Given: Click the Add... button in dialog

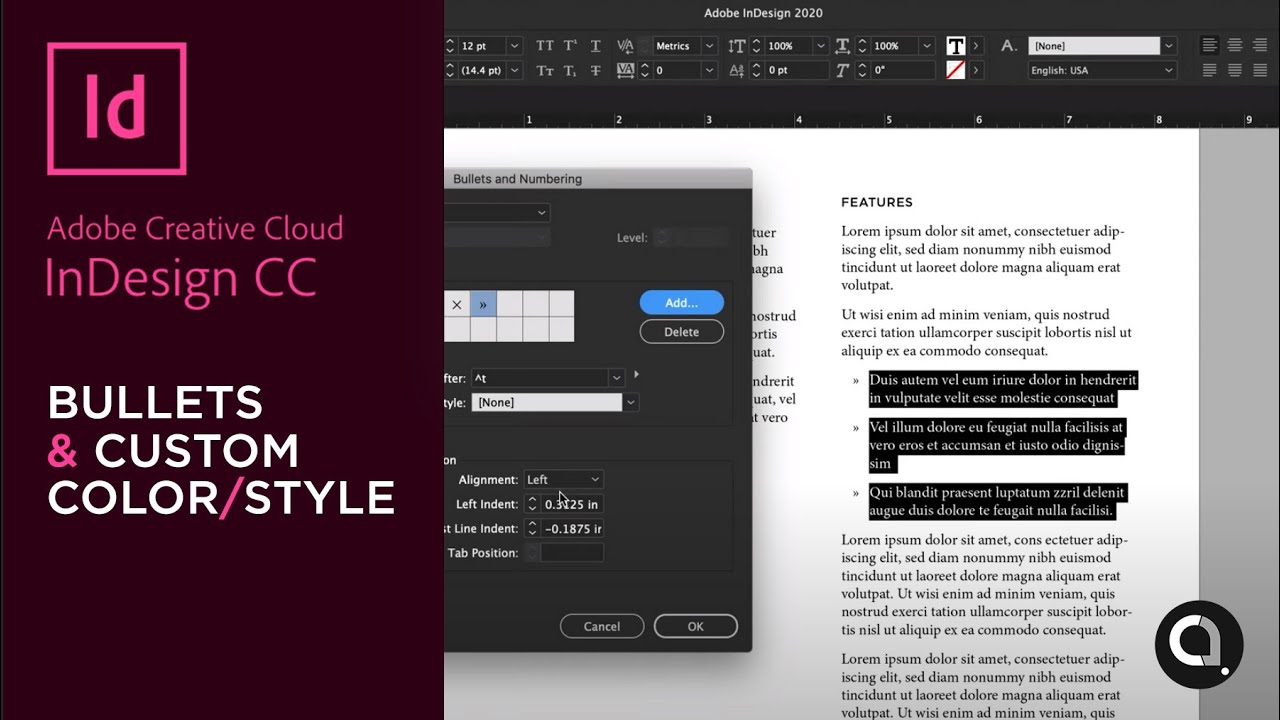Looking at the screenshot, I should [681, 303].
